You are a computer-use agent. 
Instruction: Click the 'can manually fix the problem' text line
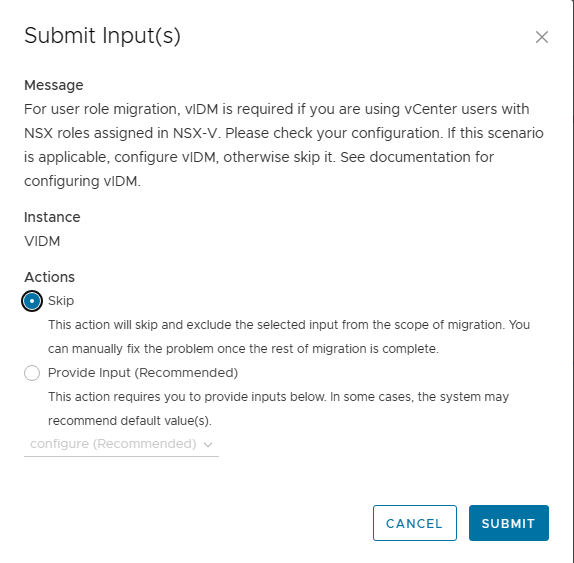coord(243,349)
